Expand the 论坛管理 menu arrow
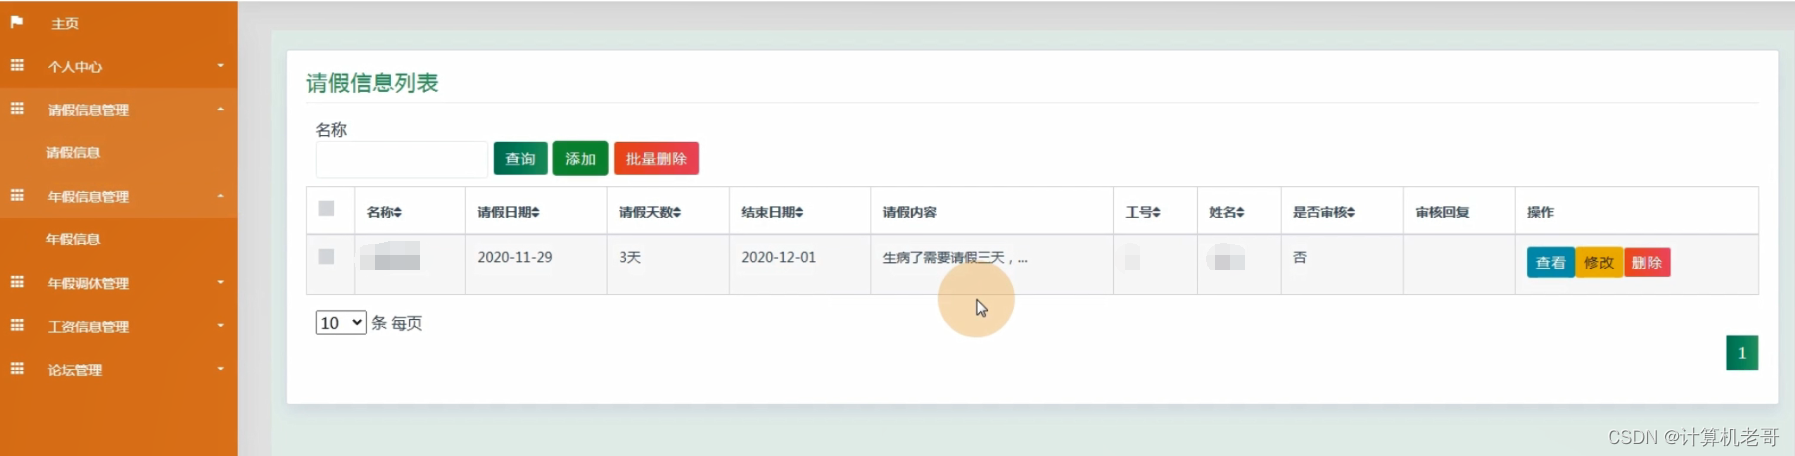This screenshot has width=1795, height=456. point(221,369)
